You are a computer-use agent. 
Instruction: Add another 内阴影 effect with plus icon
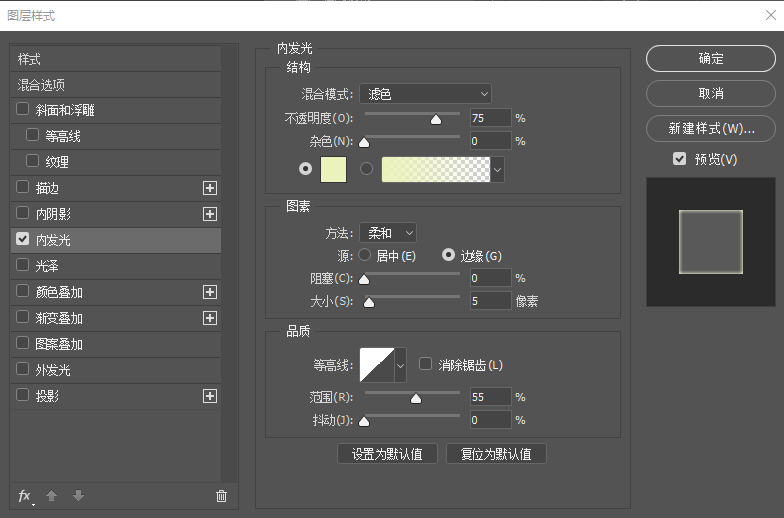click(x=210, y=214)
